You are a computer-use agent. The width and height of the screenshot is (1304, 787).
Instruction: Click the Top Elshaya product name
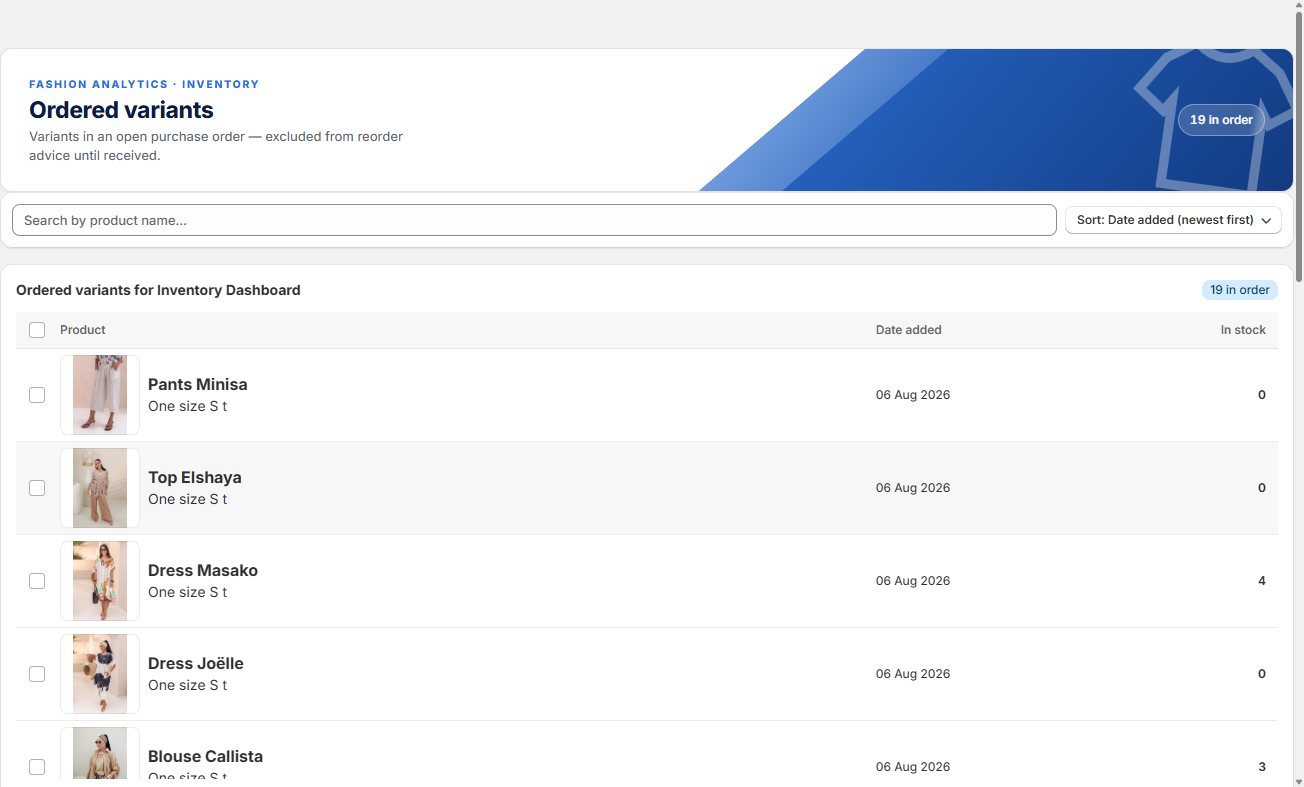[x=195, y=477]
